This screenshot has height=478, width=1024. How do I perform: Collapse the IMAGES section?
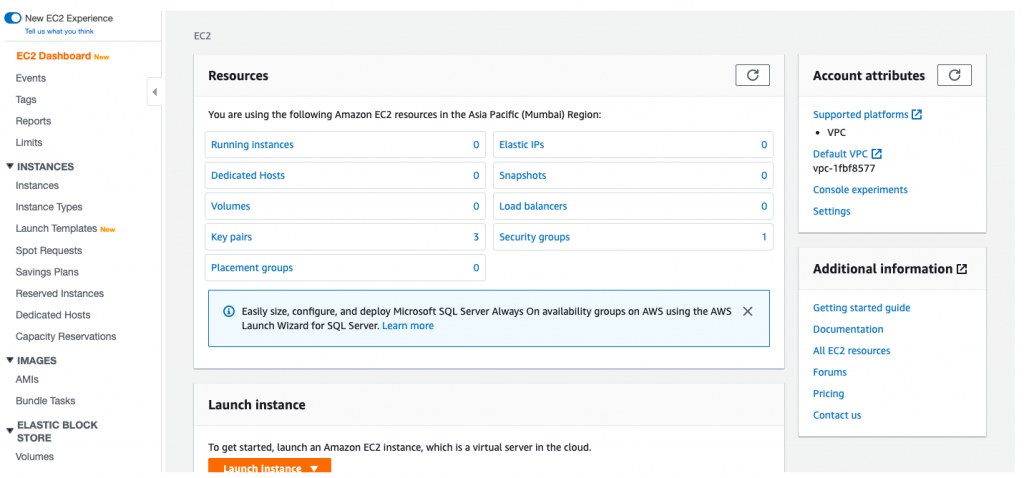(10, 360)
